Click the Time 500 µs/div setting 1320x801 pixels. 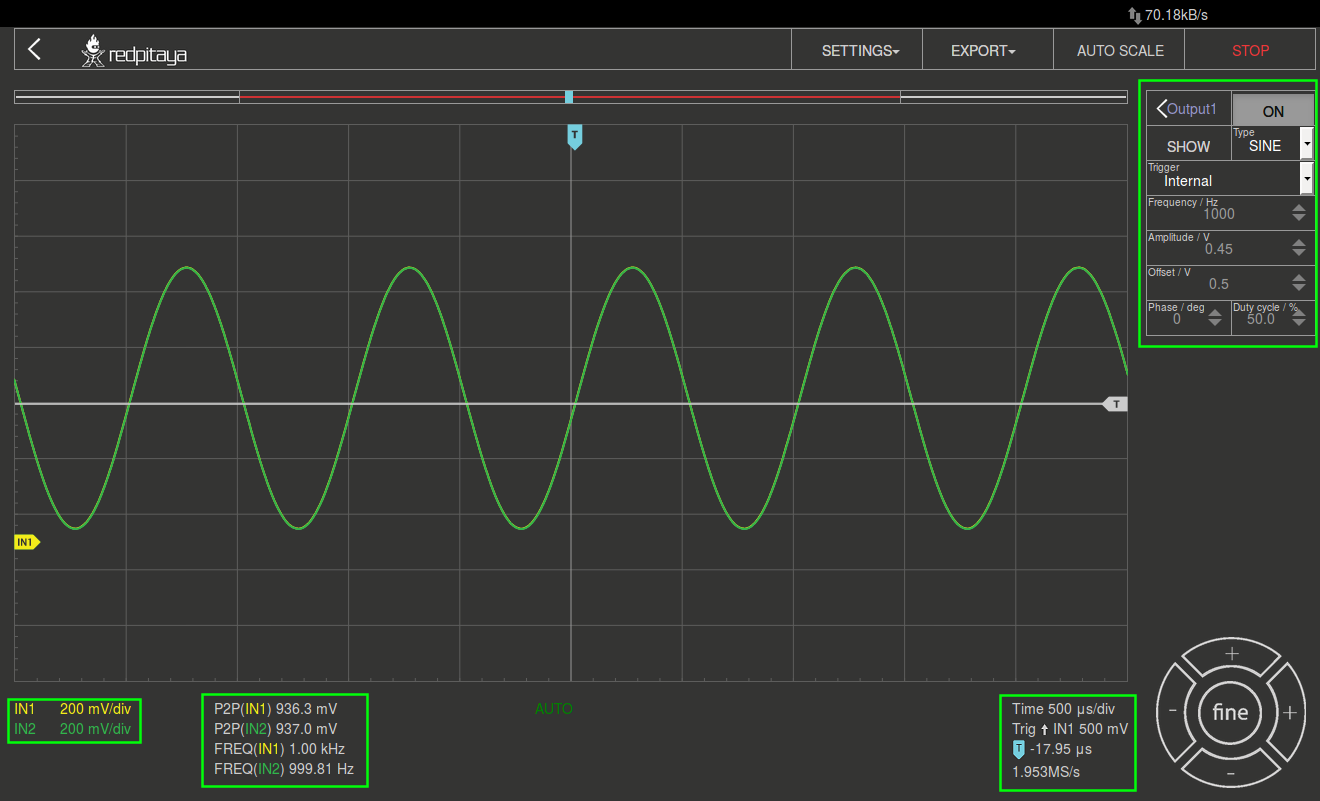(1063, 709)
